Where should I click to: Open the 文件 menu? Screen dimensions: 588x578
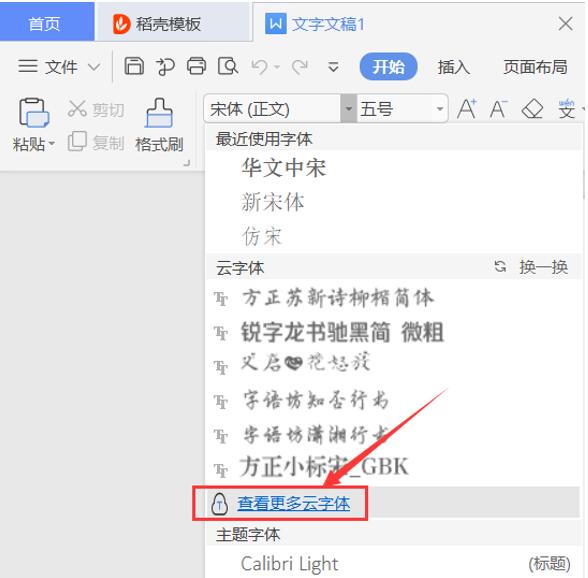point(59,67)
